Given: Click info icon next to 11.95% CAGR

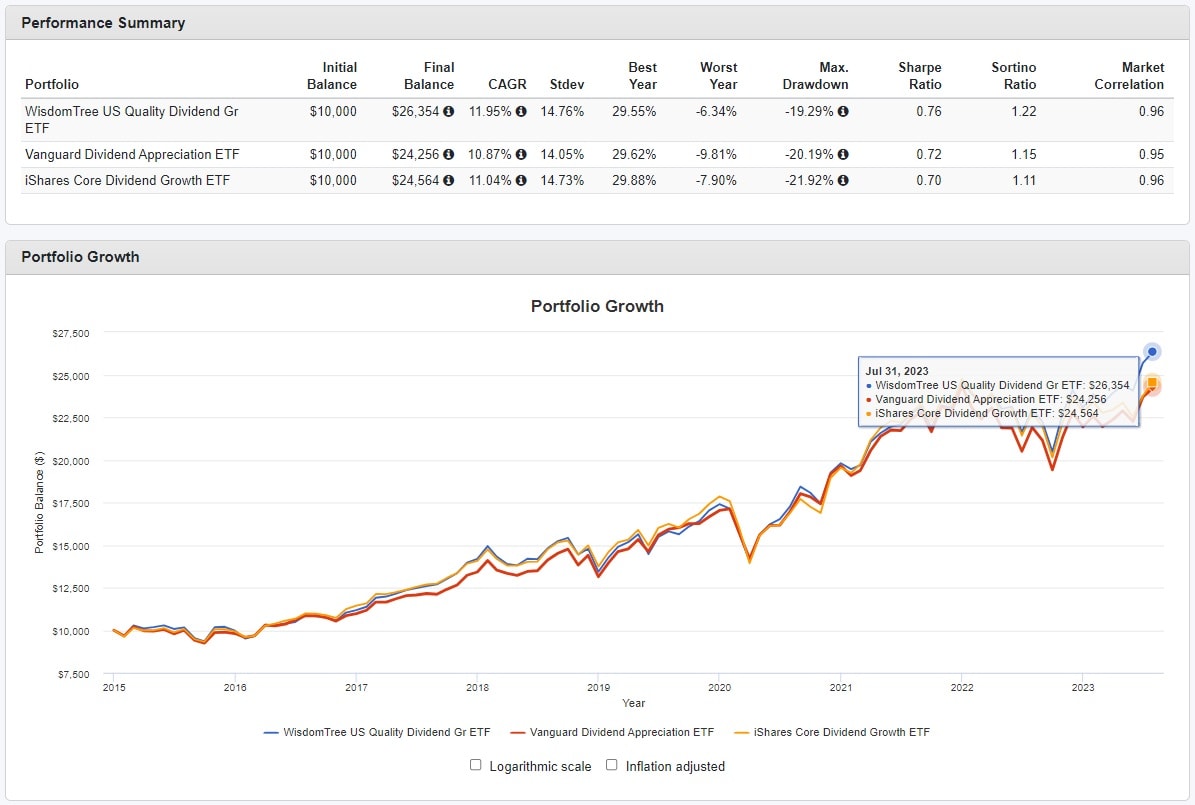Looking at the screenshot, I should pos(521,112).
